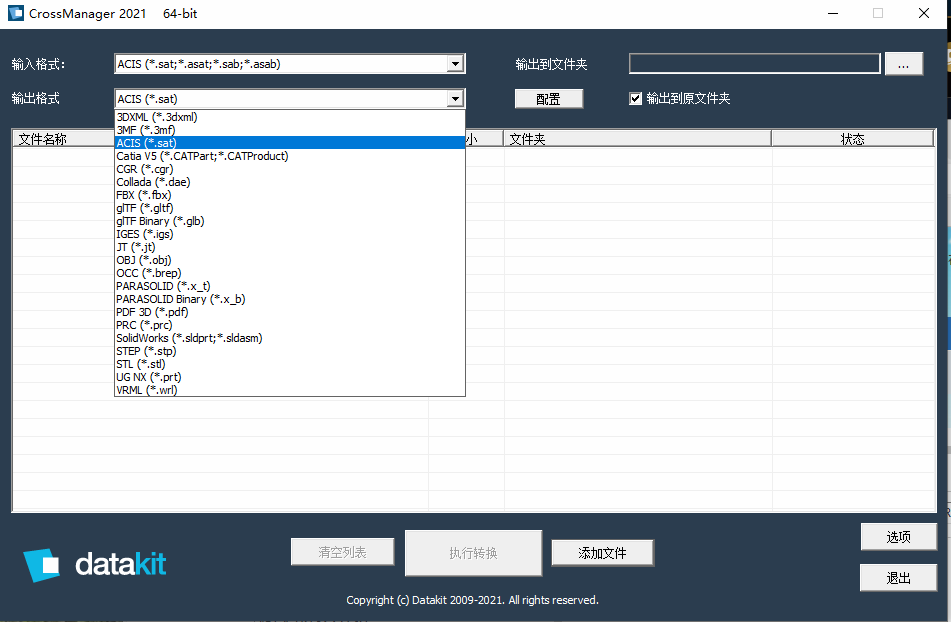The width and height of the screenshot is (951, 622).
Task: Minimize the CrossManager window
Action: tap(833, 13)
